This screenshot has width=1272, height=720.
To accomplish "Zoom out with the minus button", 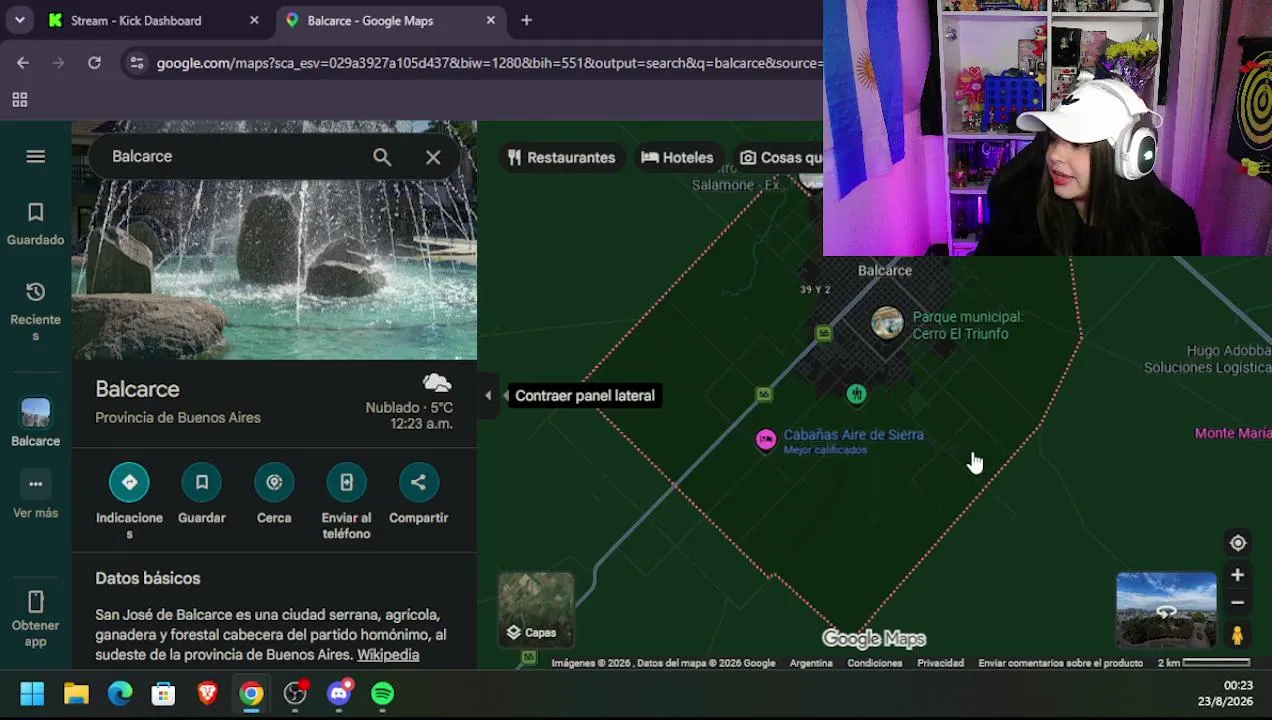I will (x=1237, y=602).
